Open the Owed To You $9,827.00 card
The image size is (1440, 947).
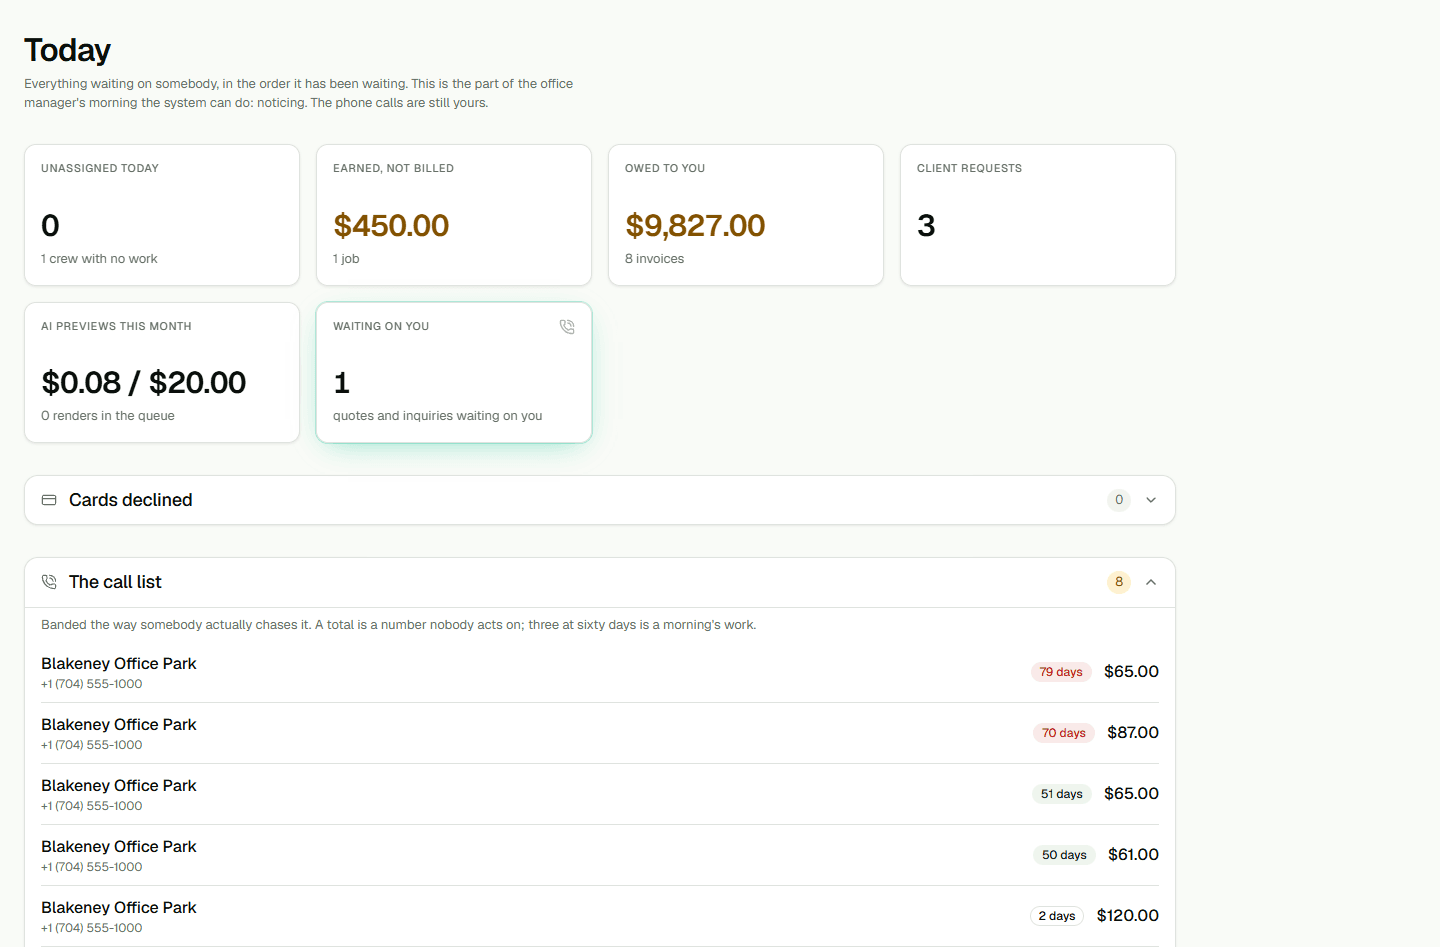click(x=746, y=215)
